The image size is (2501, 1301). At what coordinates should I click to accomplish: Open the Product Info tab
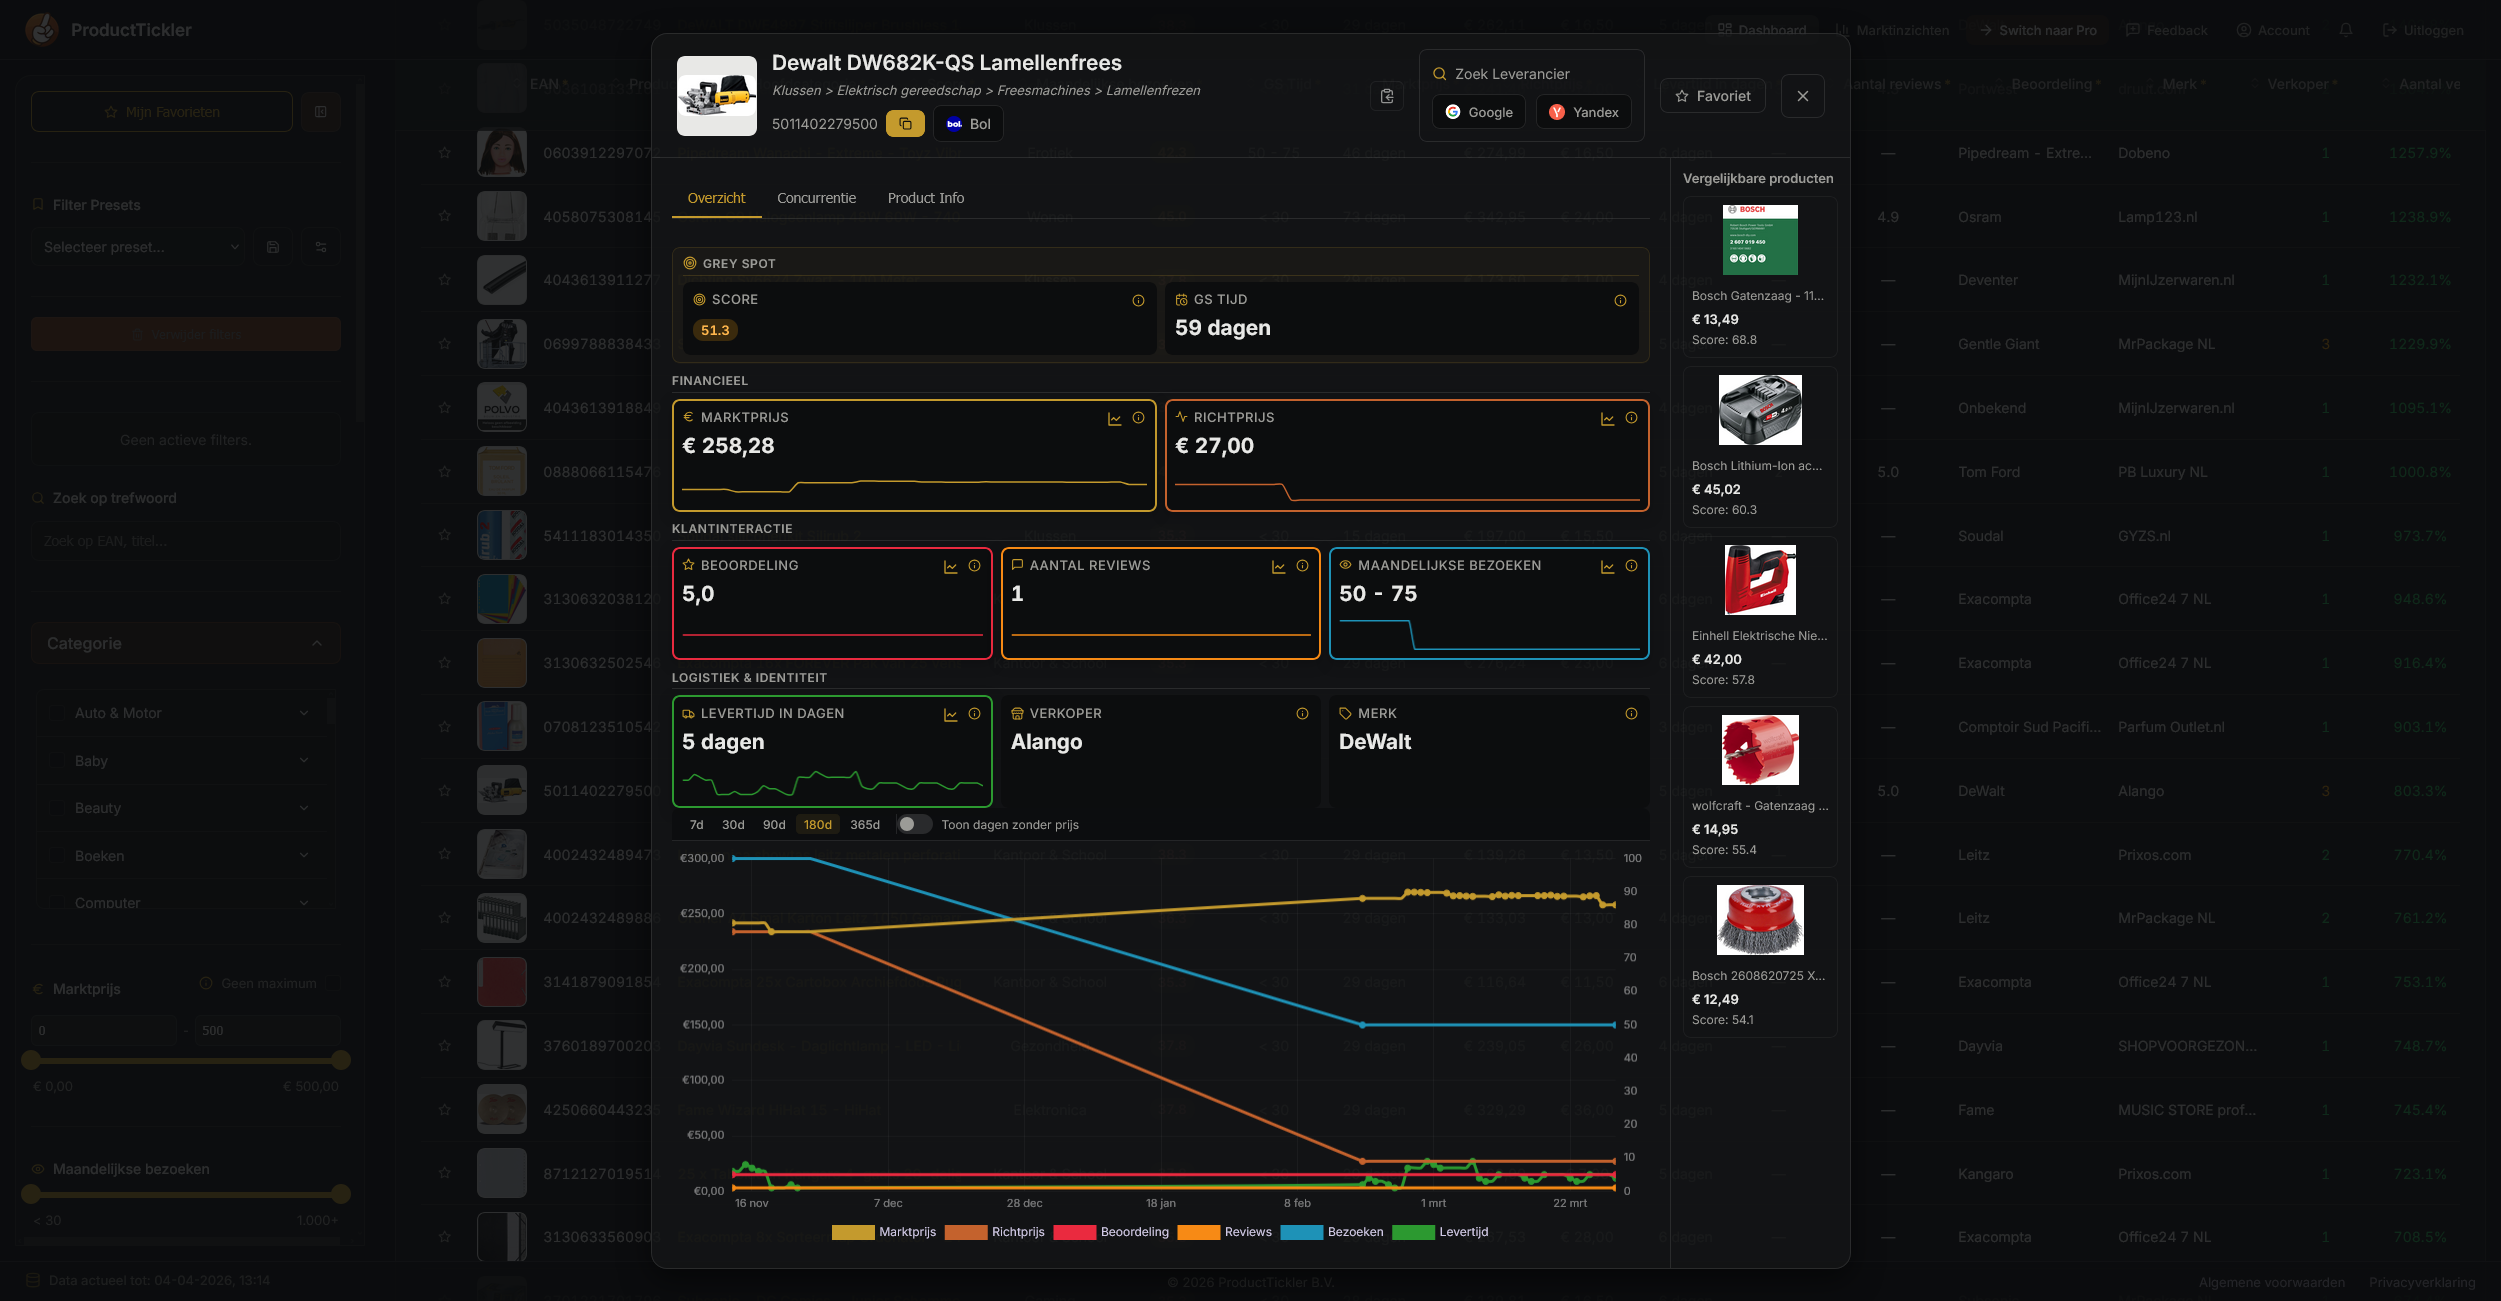[x=925, y=198]
